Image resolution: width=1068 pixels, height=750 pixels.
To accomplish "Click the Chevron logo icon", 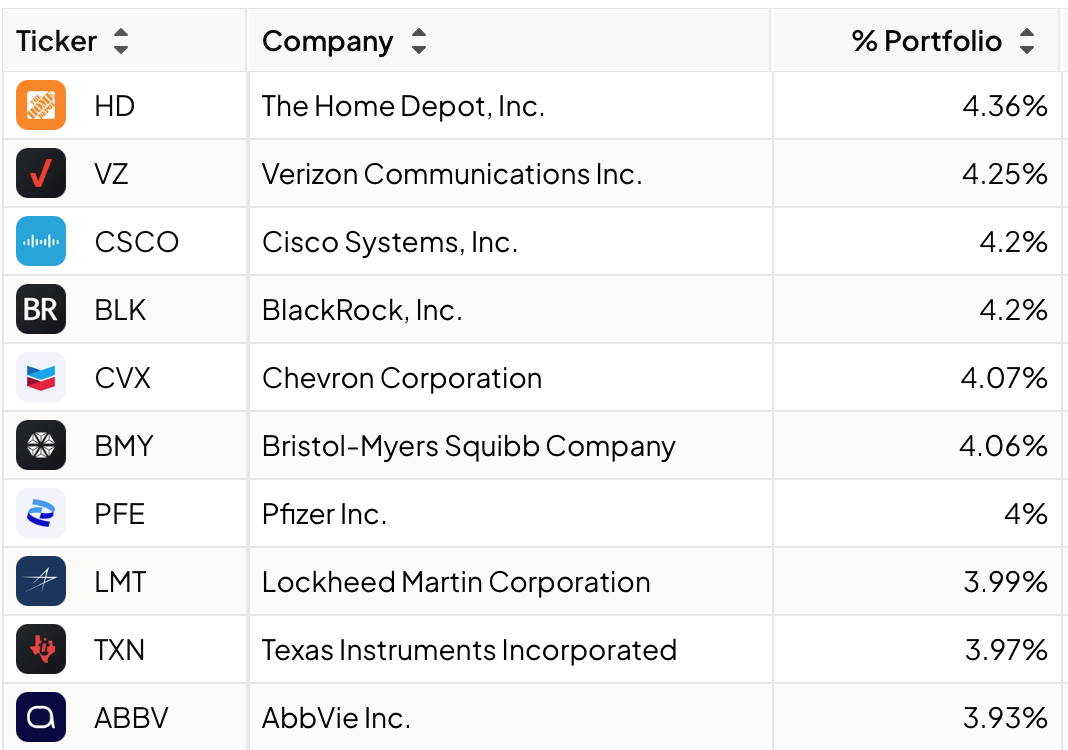I will pyautogui.click(x=41, y=377).
